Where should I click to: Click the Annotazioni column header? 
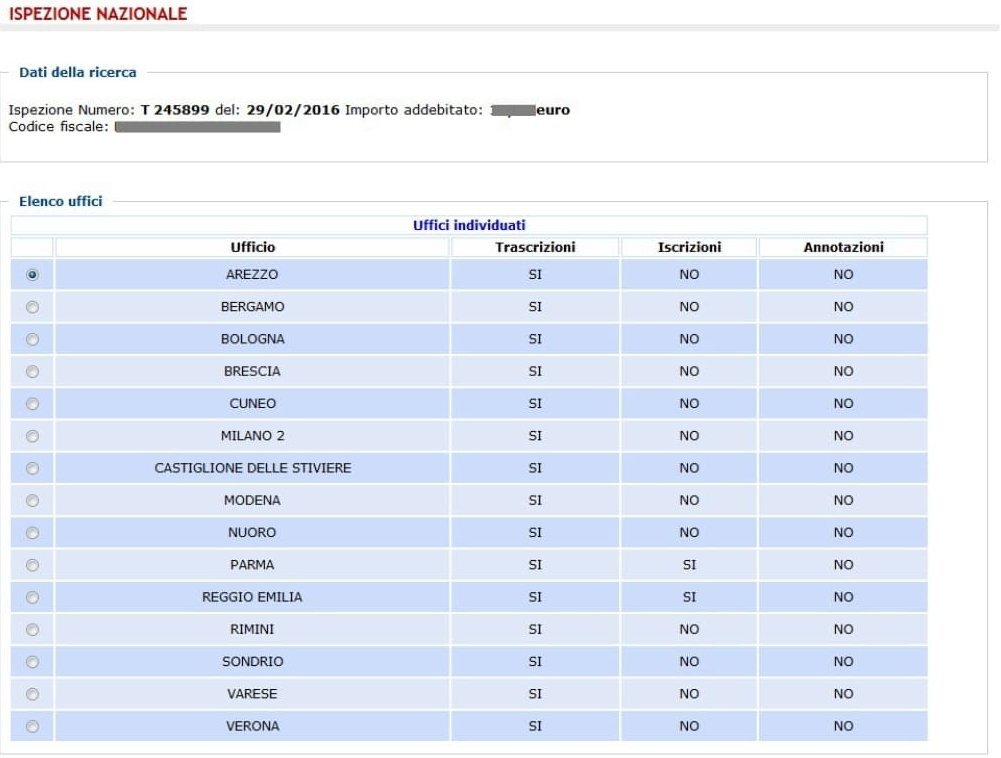click(x=843, y=247)
